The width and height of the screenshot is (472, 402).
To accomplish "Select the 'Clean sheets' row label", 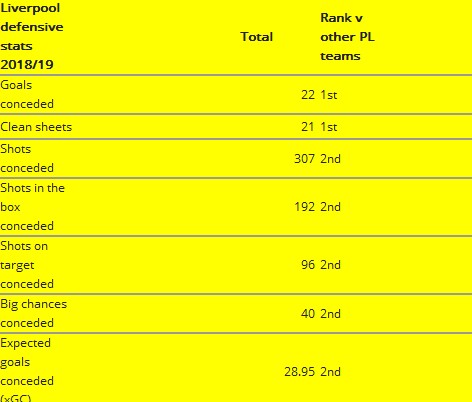I will (x=36, y=127).
